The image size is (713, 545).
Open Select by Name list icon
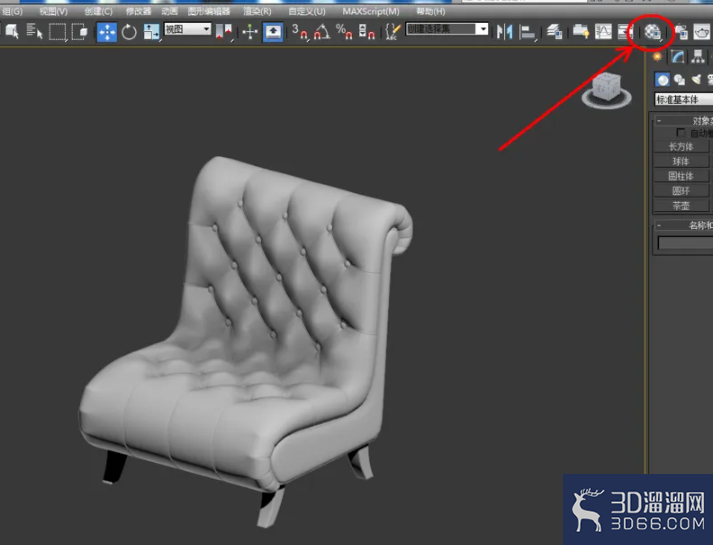tap(34, 31)
